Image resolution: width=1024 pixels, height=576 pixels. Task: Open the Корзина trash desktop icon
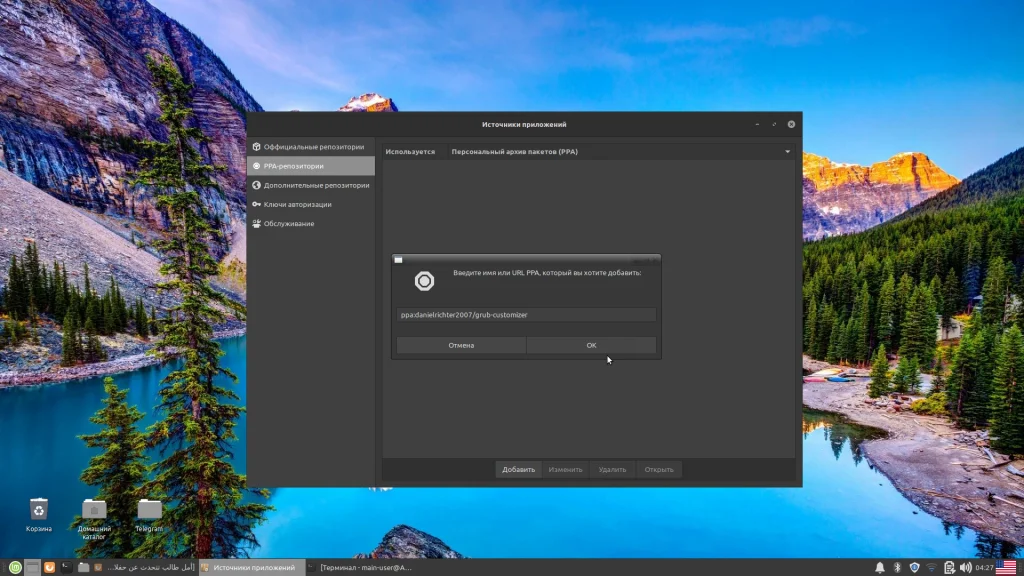point(39,510)
